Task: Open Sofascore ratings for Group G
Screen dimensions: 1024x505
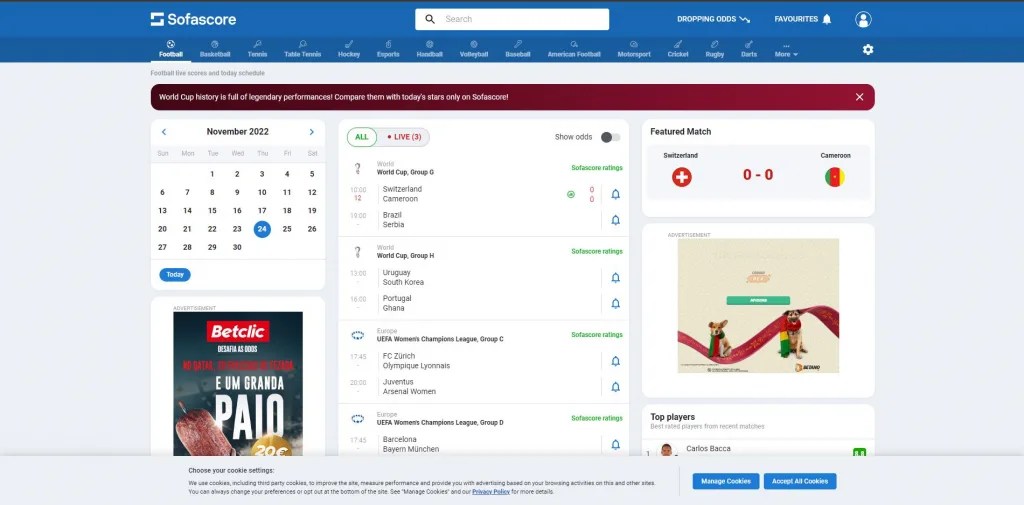Action: click(x=597, y=168)
